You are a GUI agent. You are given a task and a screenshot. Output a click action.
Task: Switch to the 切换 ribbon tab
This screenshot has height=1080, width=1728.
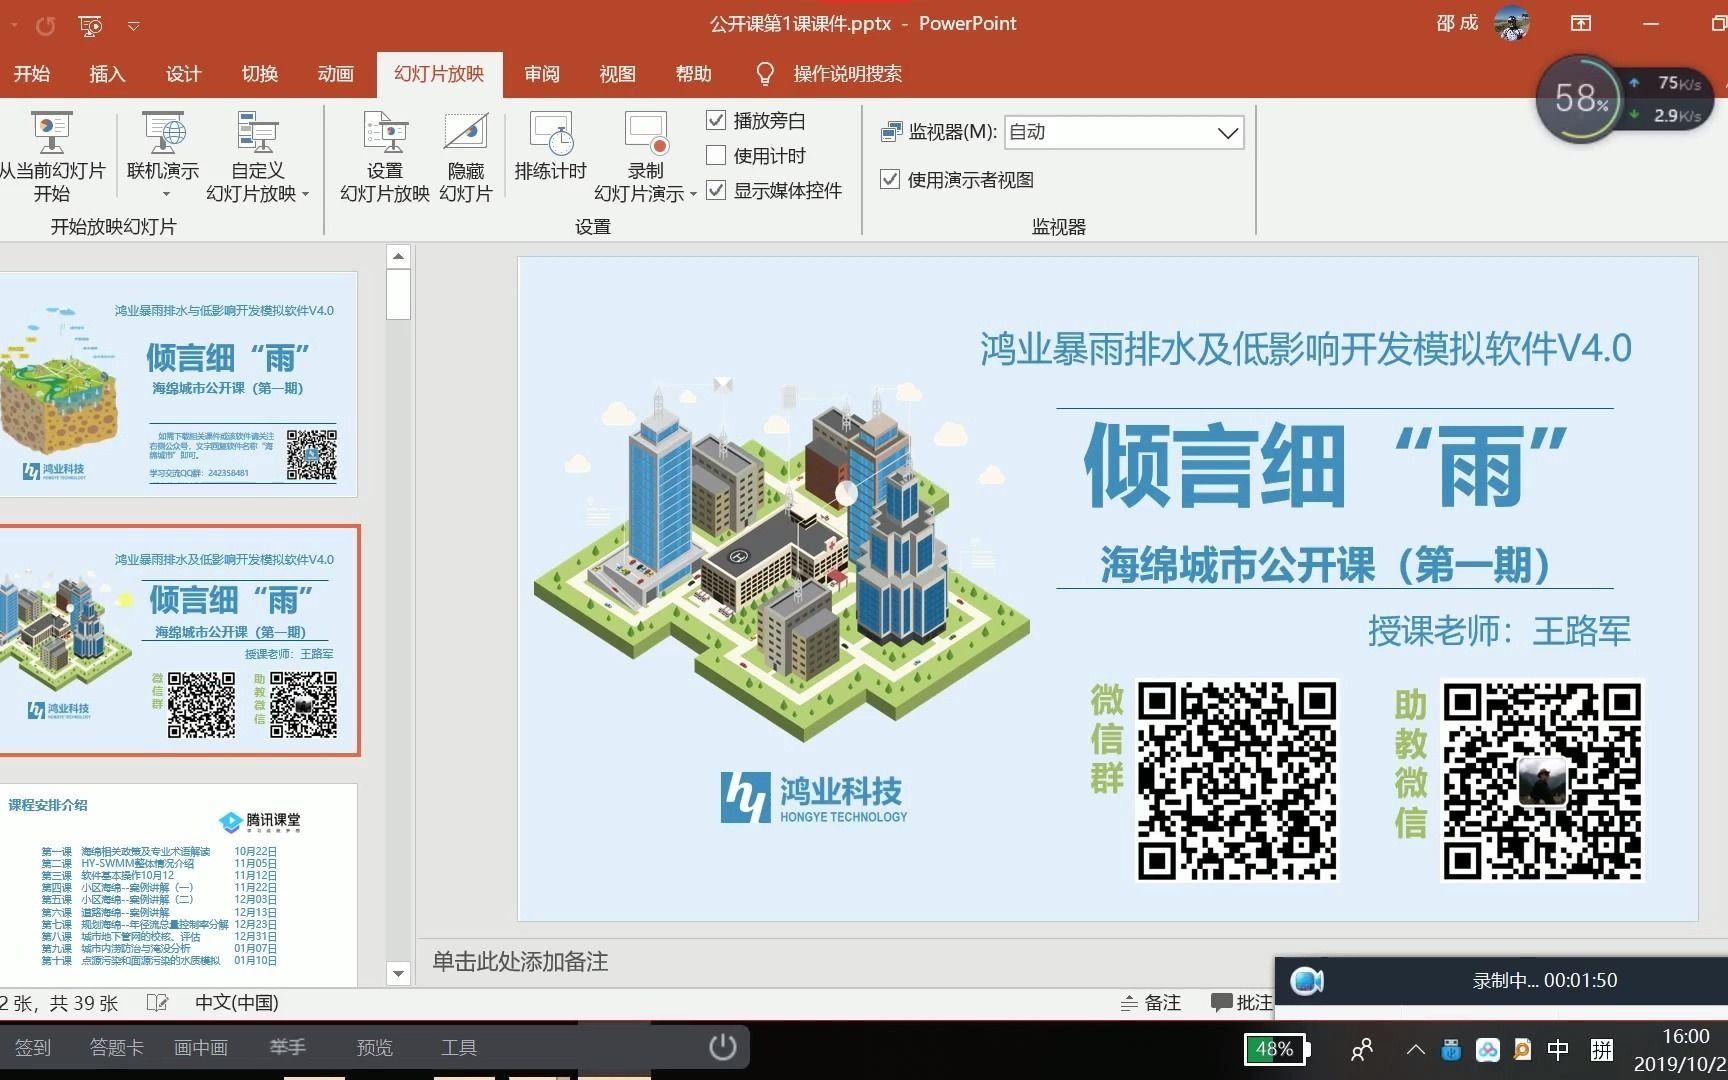259,74
